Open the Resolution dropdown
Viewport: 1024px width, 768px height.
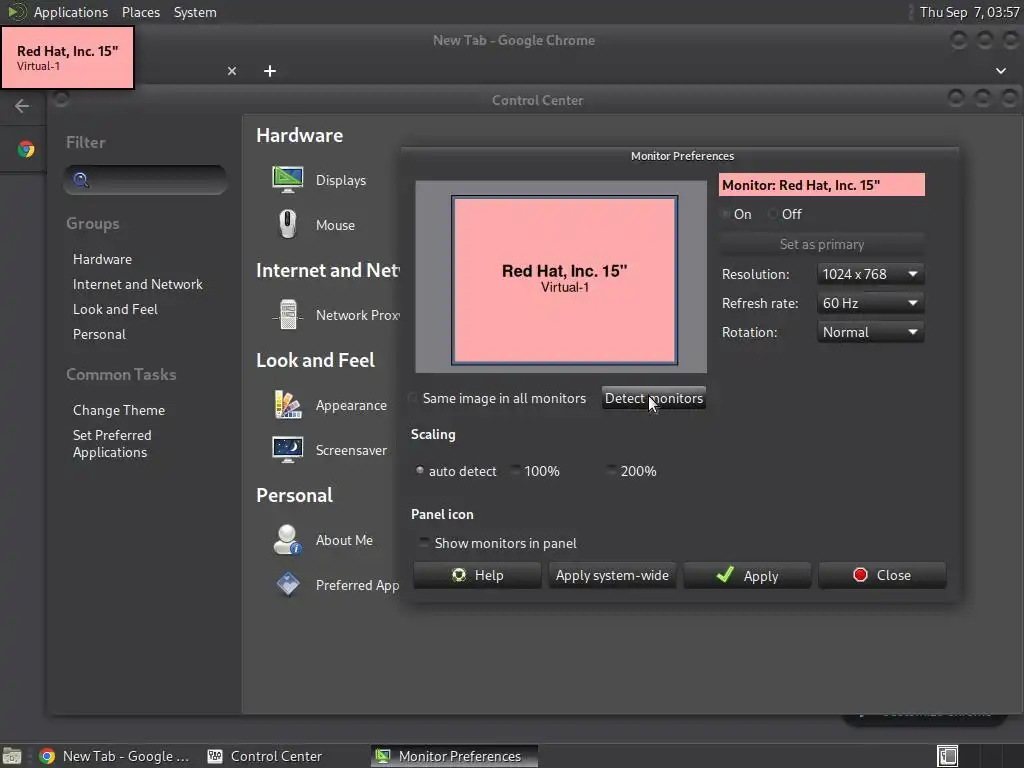tap(871, 274)
